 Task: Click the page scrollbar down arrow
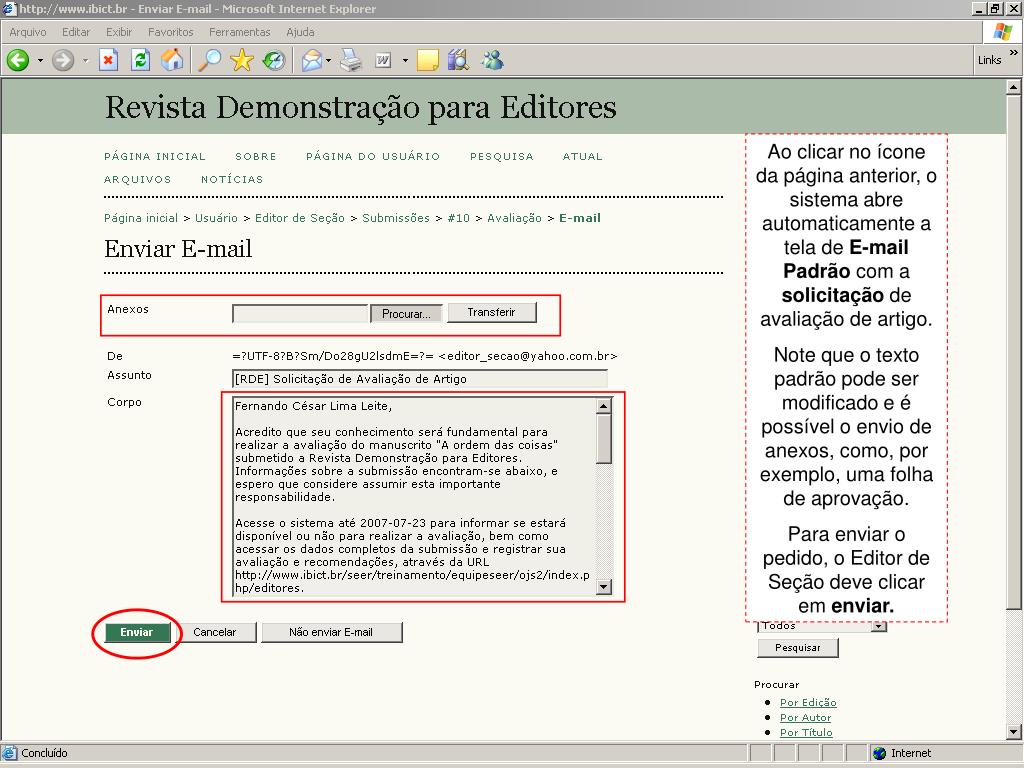pos(1014,732)
